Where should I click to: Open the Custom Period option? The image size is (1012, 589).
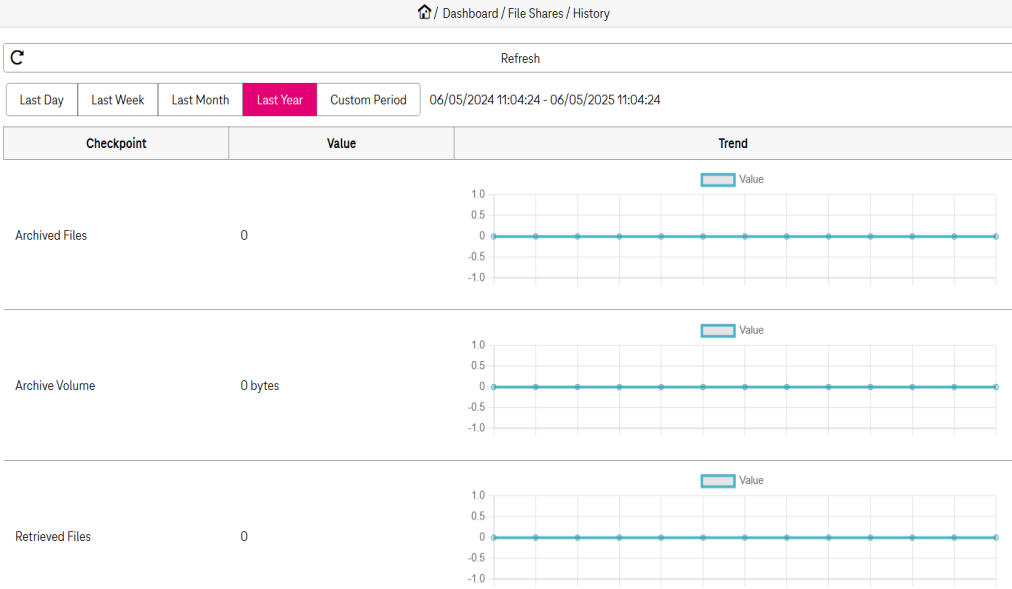(x=368, y=100)
